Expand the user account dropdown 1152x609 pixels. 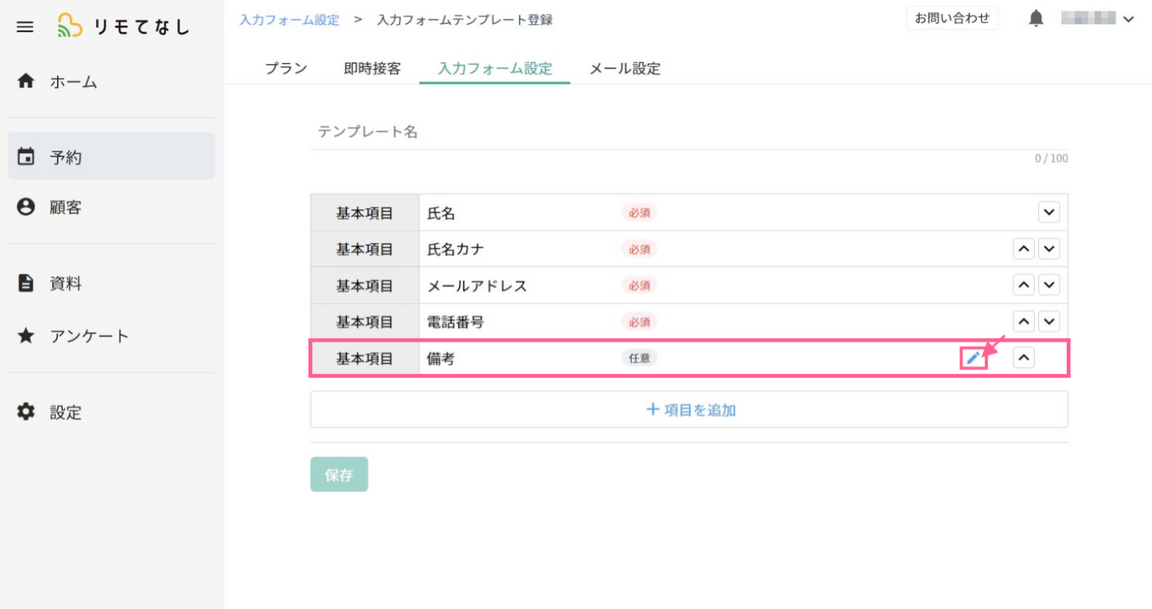click(x=1129, y=19)
